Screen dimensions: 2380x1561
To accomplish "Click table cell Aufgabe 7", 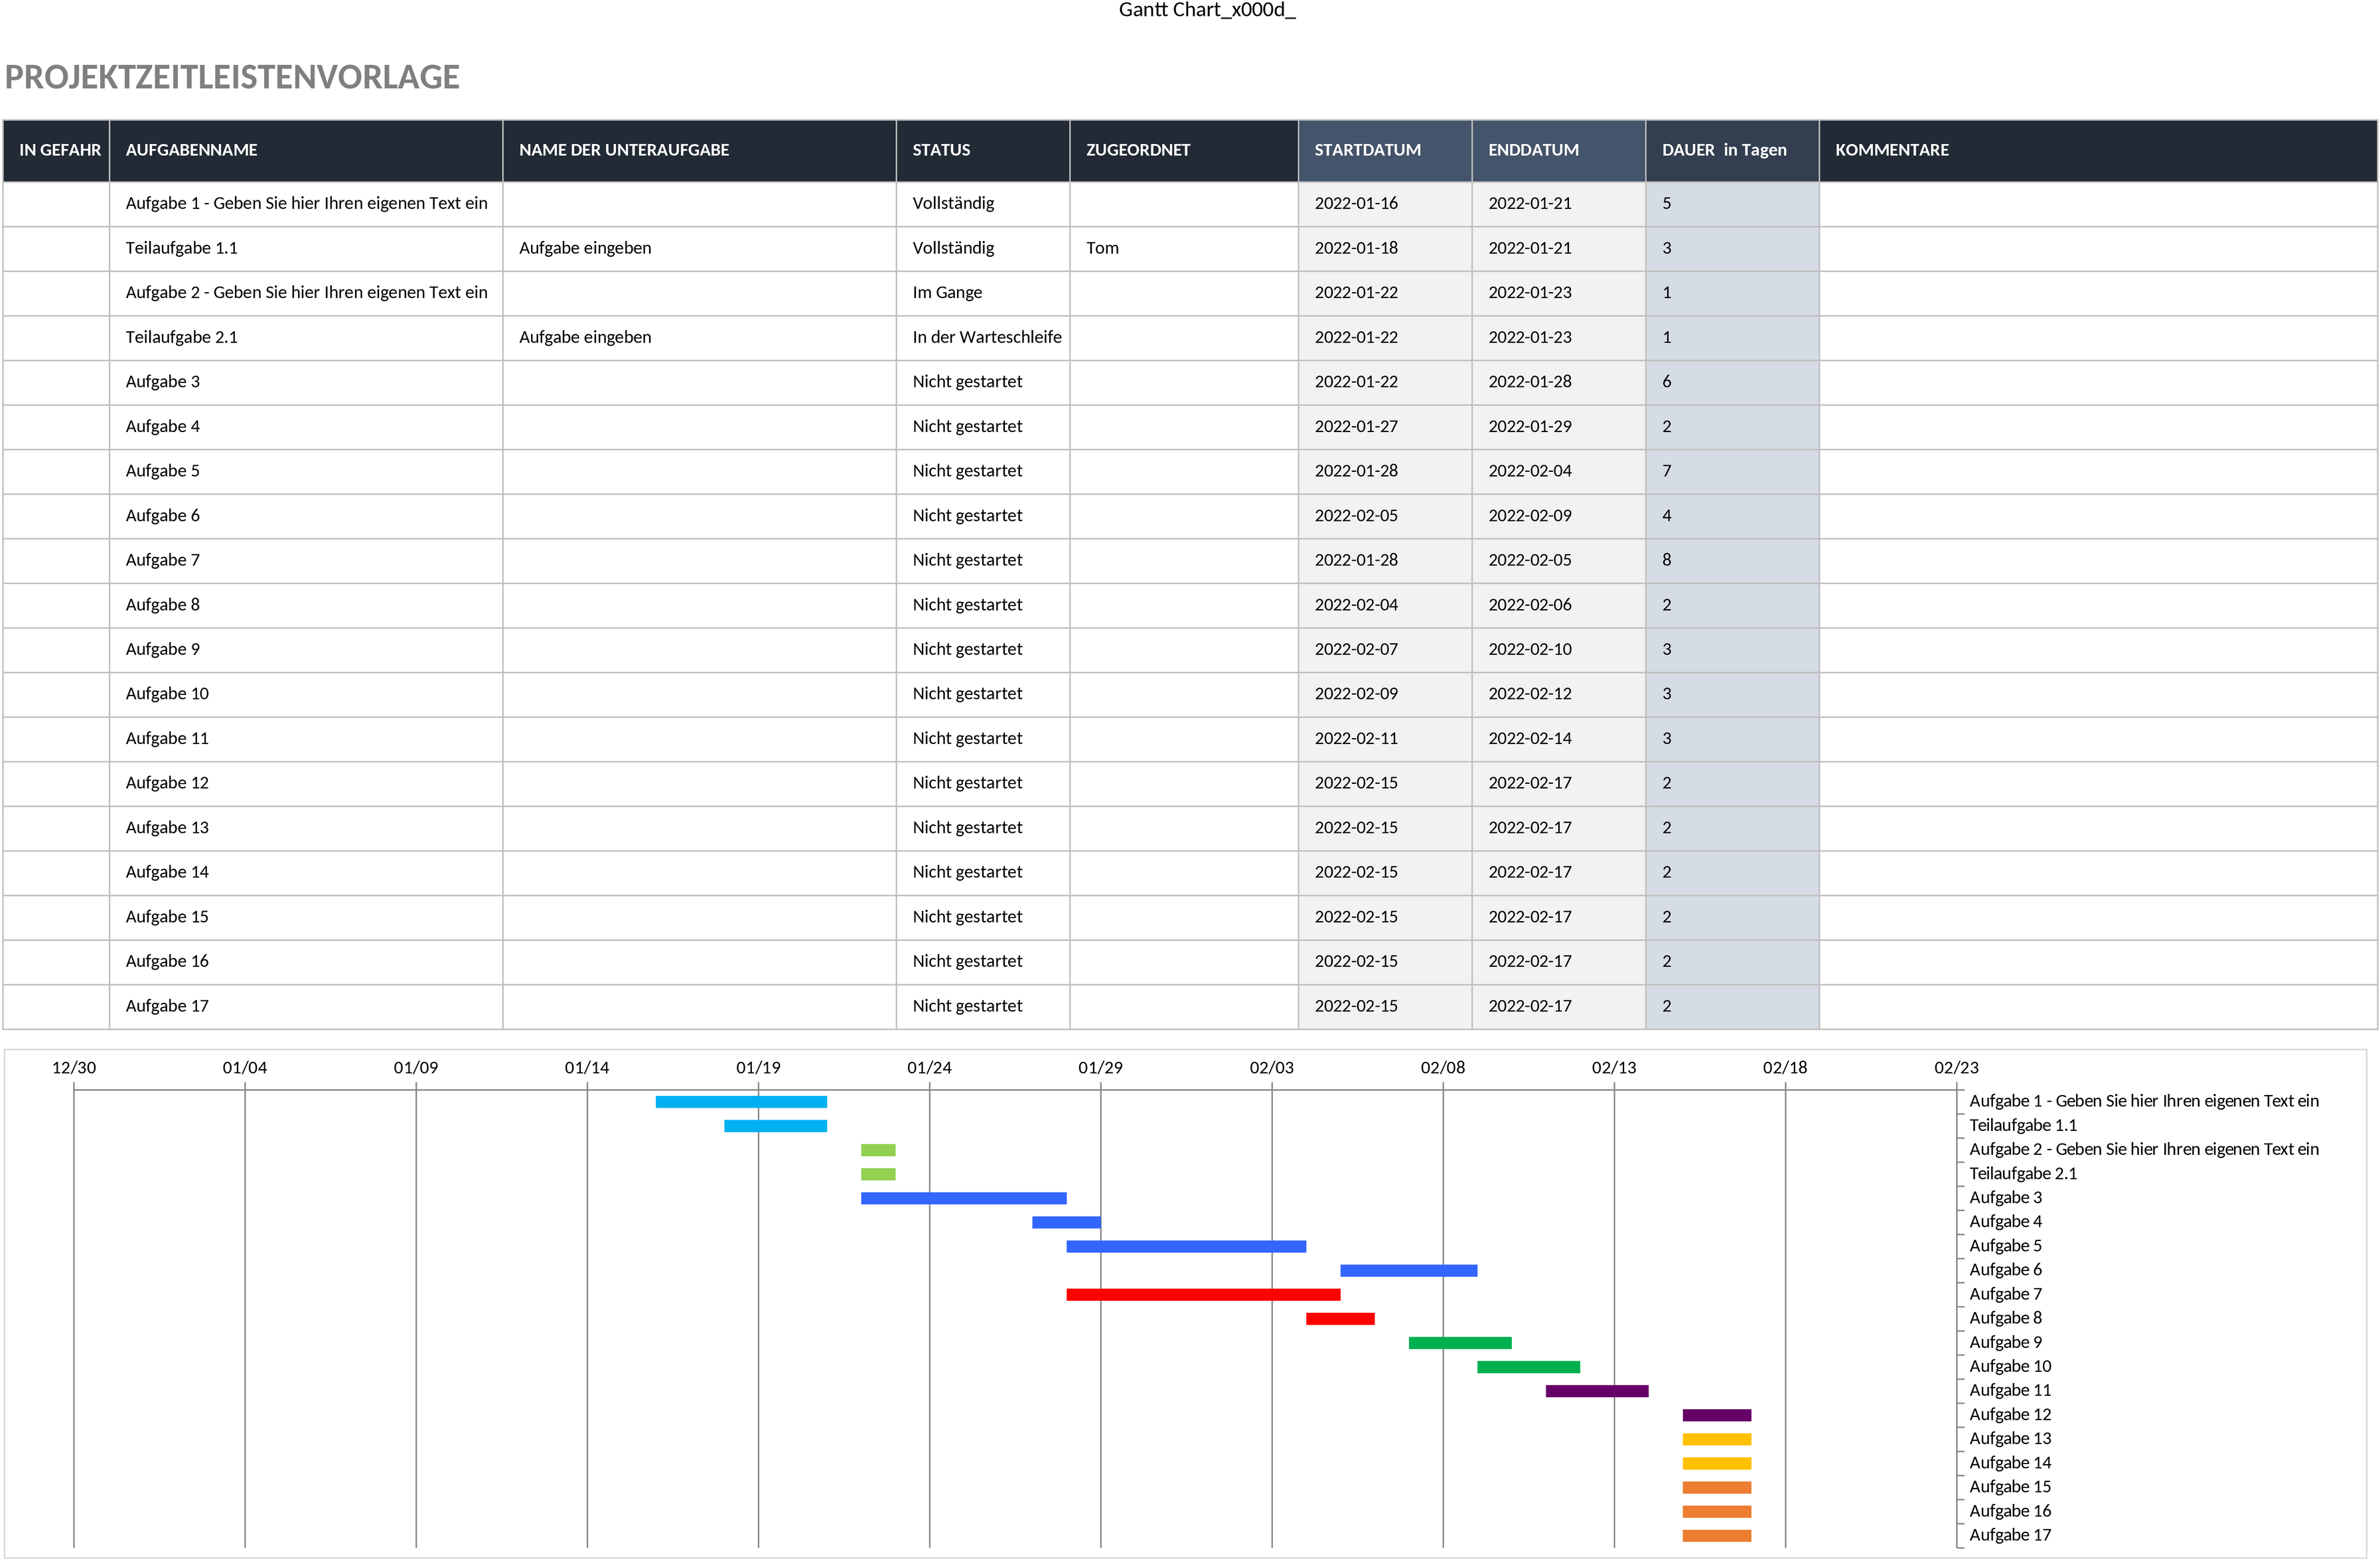I will (x=306, y=561).
